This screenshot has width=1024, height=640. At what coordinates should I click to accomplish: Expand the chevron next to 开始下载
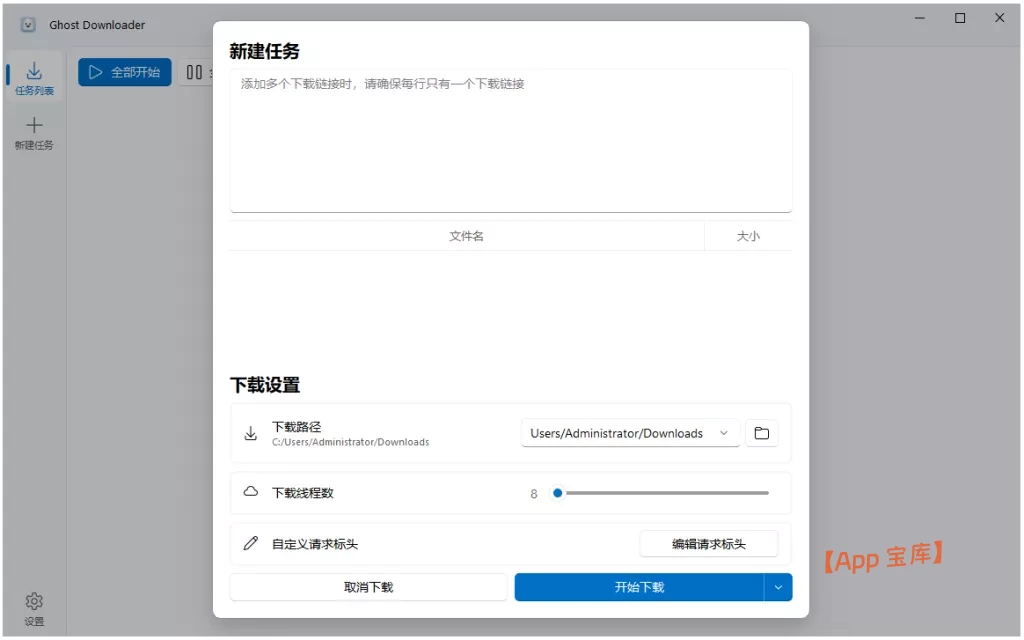point(778,587)
